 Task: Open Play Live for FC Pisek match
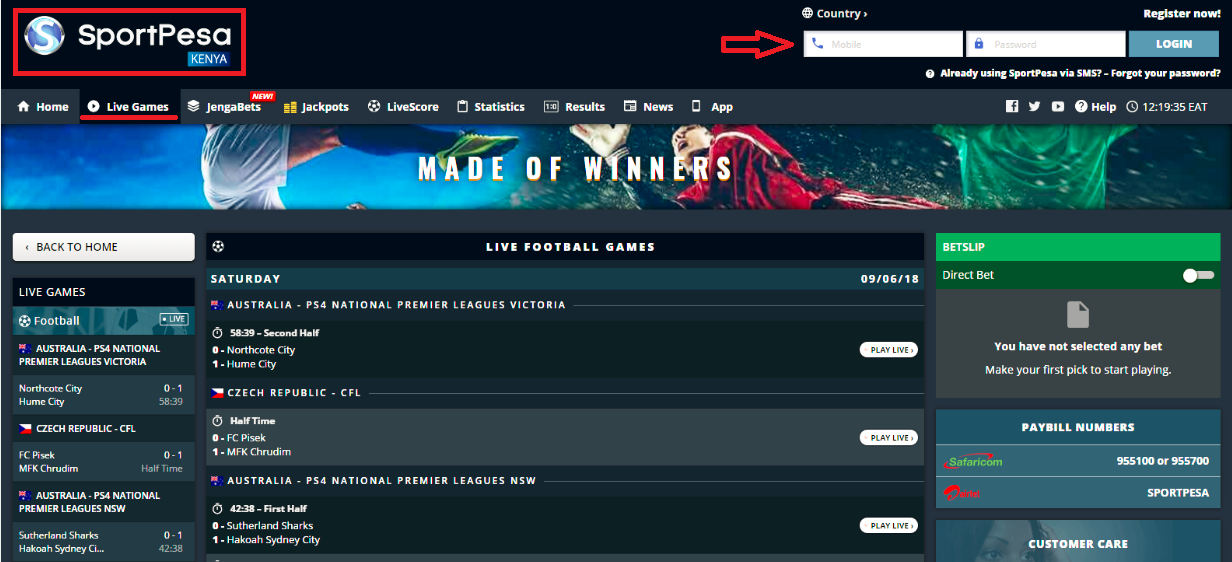pyautogui.click(x=889, y=438)
